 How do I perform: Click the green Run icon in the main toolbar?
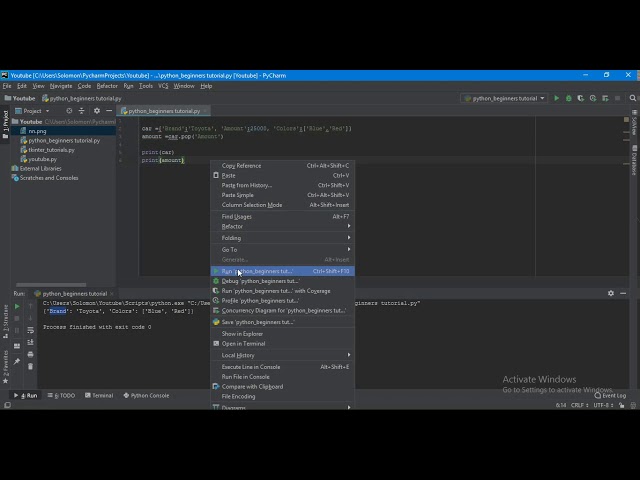[x=556, y=98]
